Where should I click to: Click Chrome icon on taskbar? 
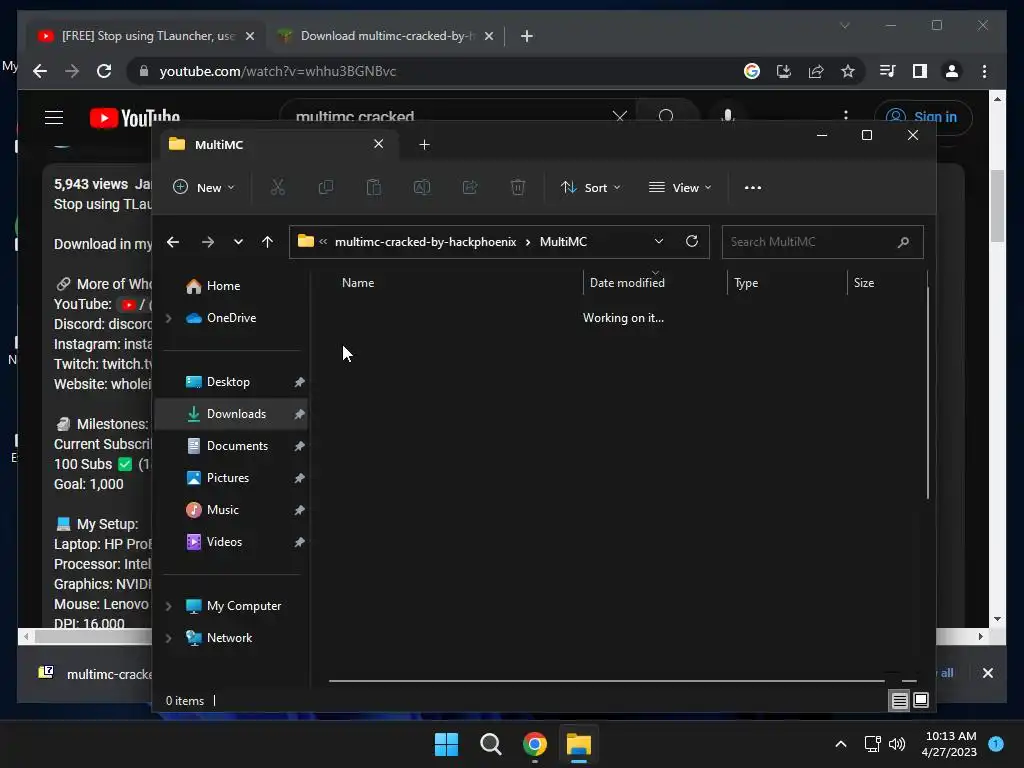534,744
